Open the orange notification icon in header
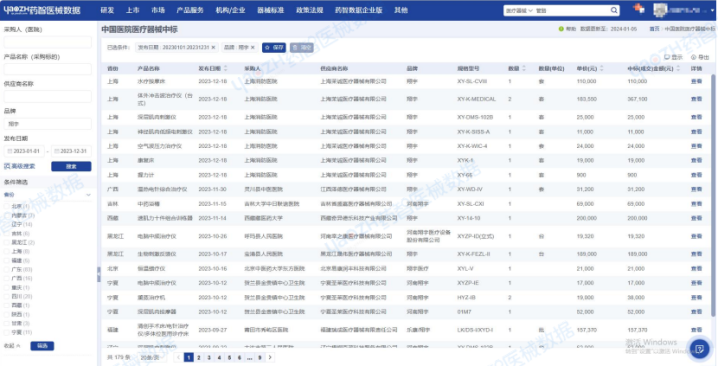The image size is (718, 366). (x=638, y=9)
